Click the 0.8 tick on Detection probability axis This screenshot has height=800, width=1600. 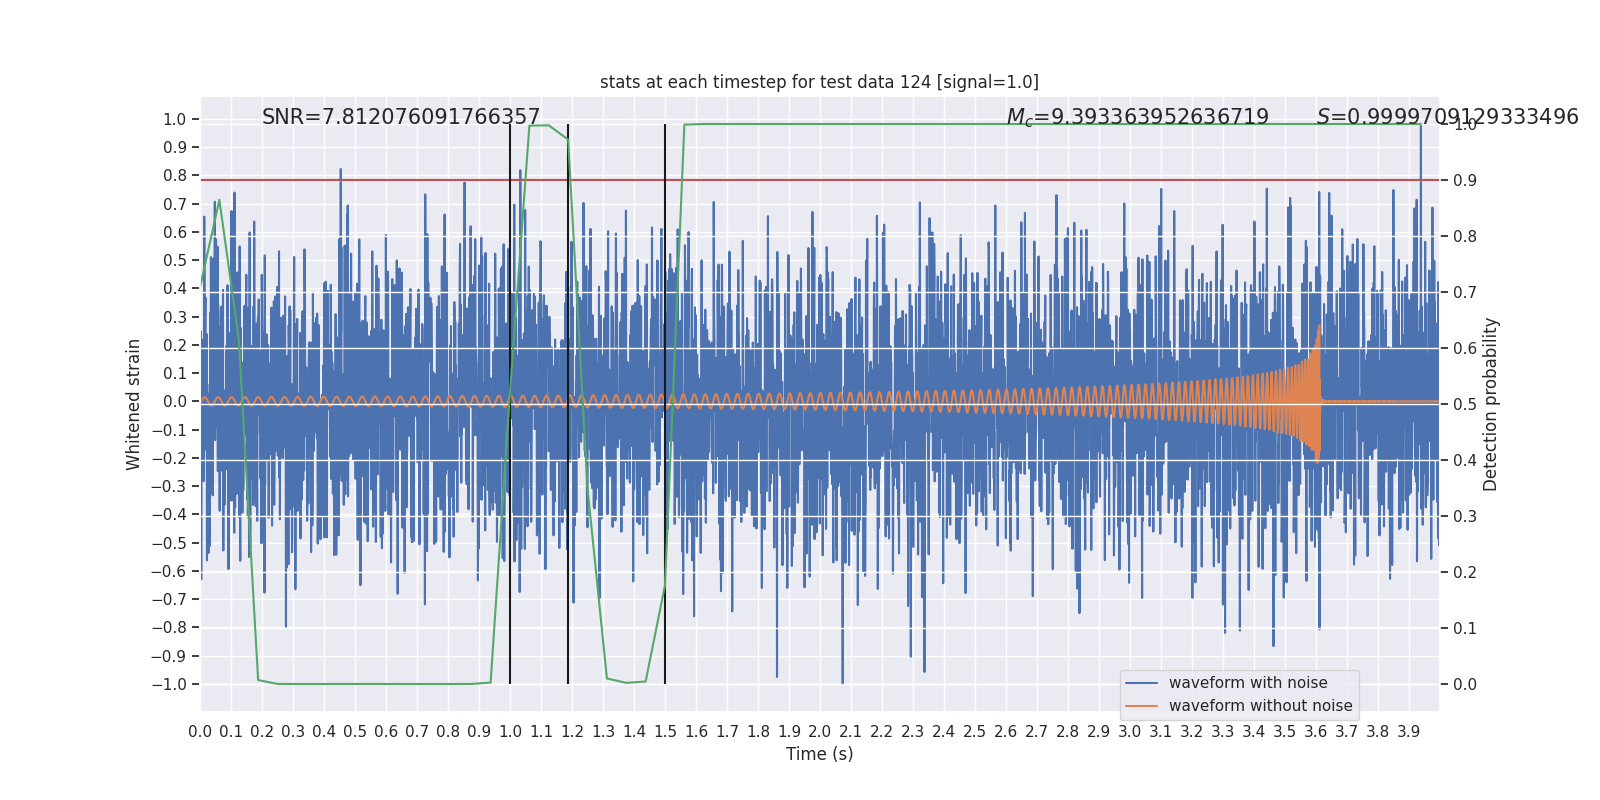[1465, 237]
